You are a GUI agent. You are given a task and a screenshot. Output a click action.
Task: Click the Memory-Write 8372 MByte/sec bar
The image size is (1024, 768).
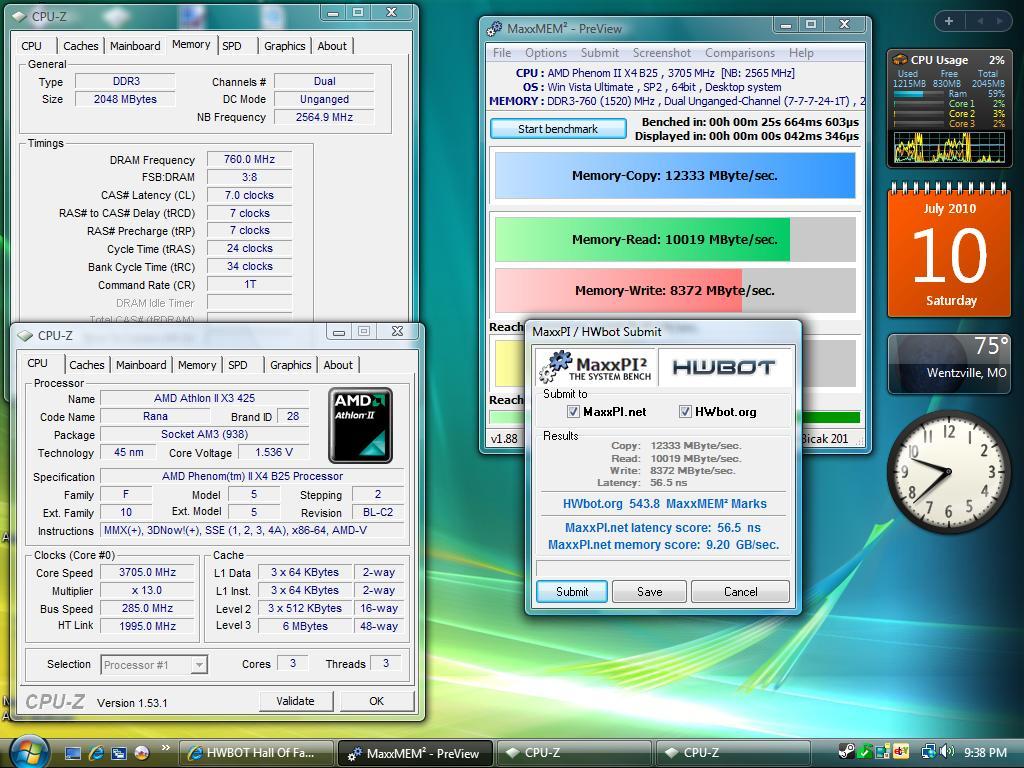(675, 291)
